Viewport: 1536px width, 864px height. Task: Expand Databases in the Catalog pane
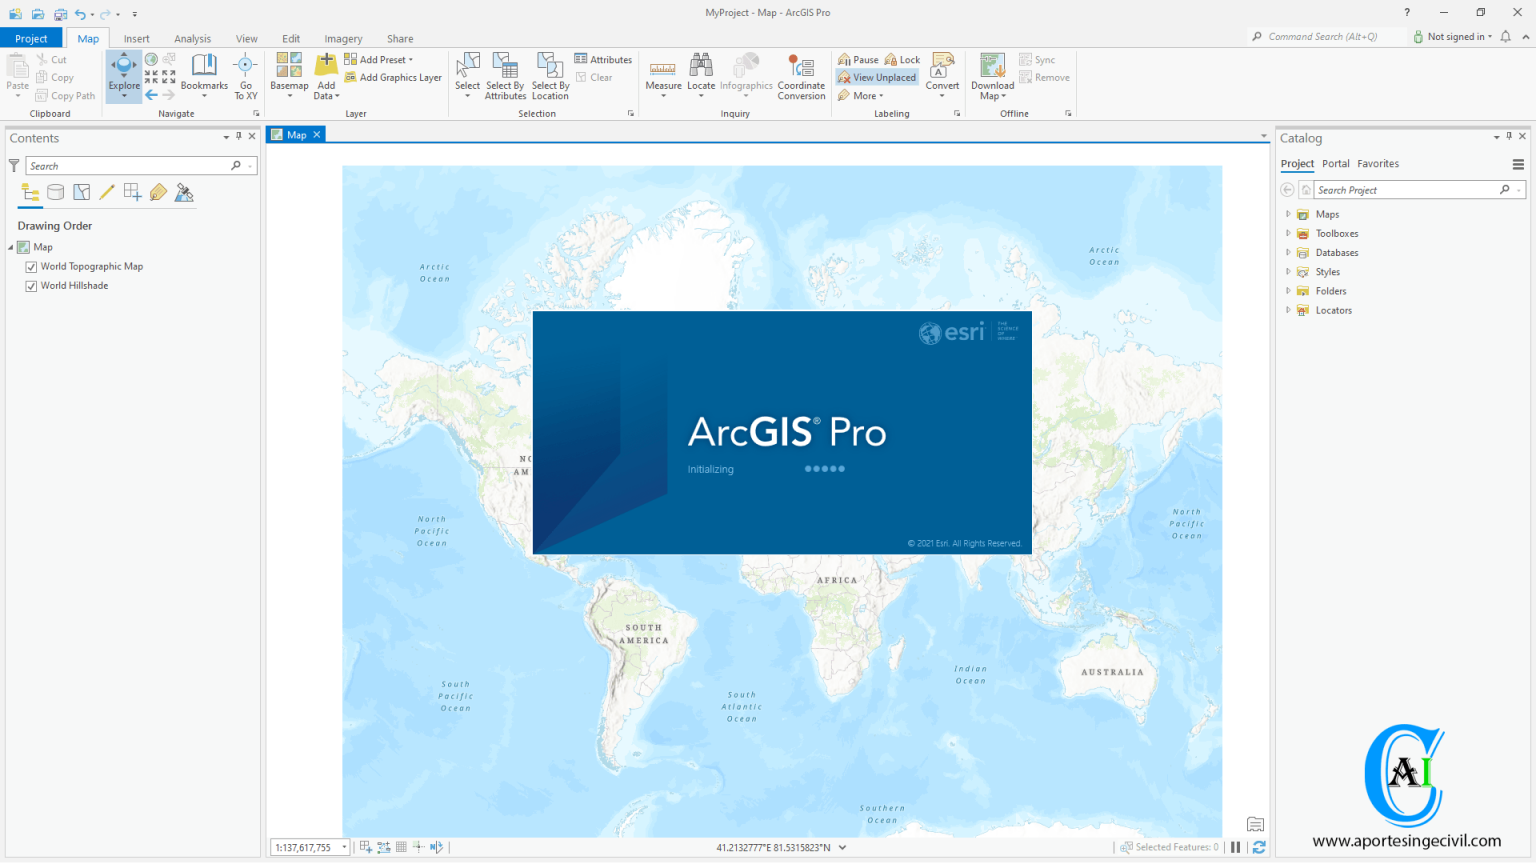tap(1287, 252)
